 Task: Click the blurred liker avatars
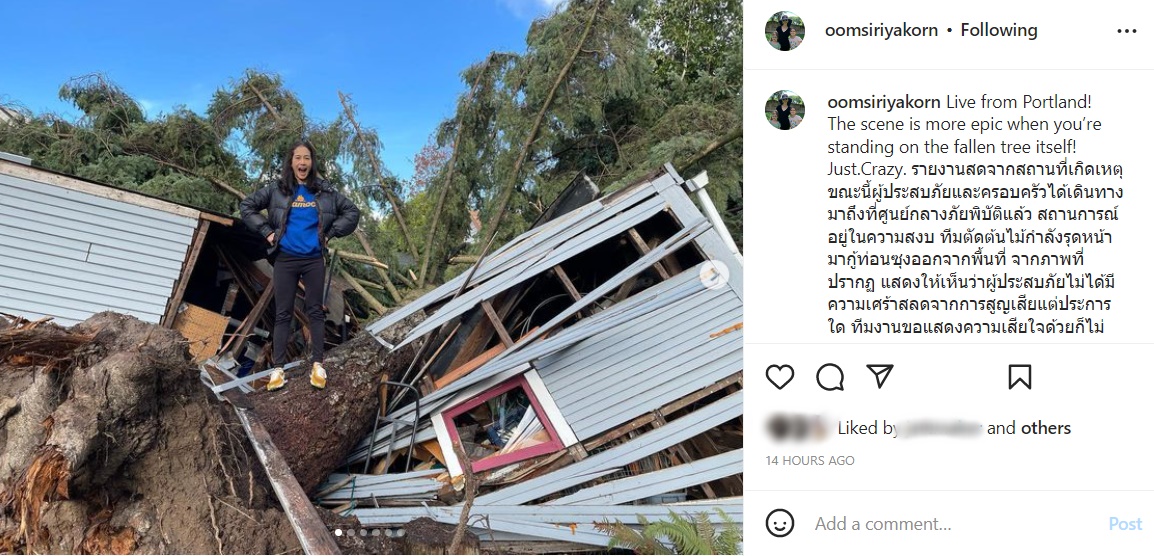pos(798,428)
